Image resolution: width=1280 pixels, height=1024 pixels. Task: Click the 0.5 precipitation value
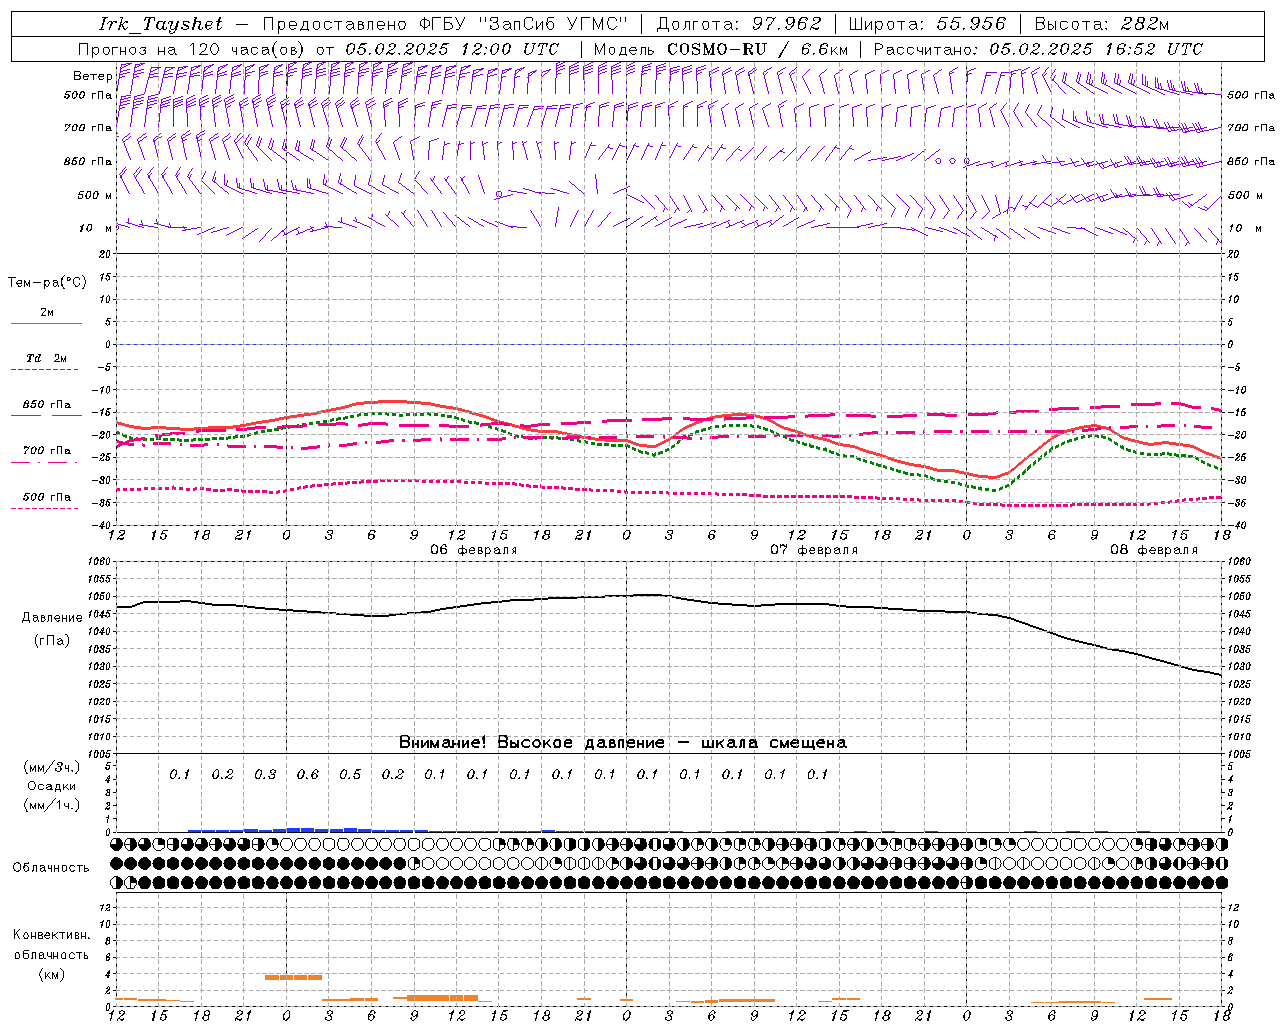pos(350,774)
